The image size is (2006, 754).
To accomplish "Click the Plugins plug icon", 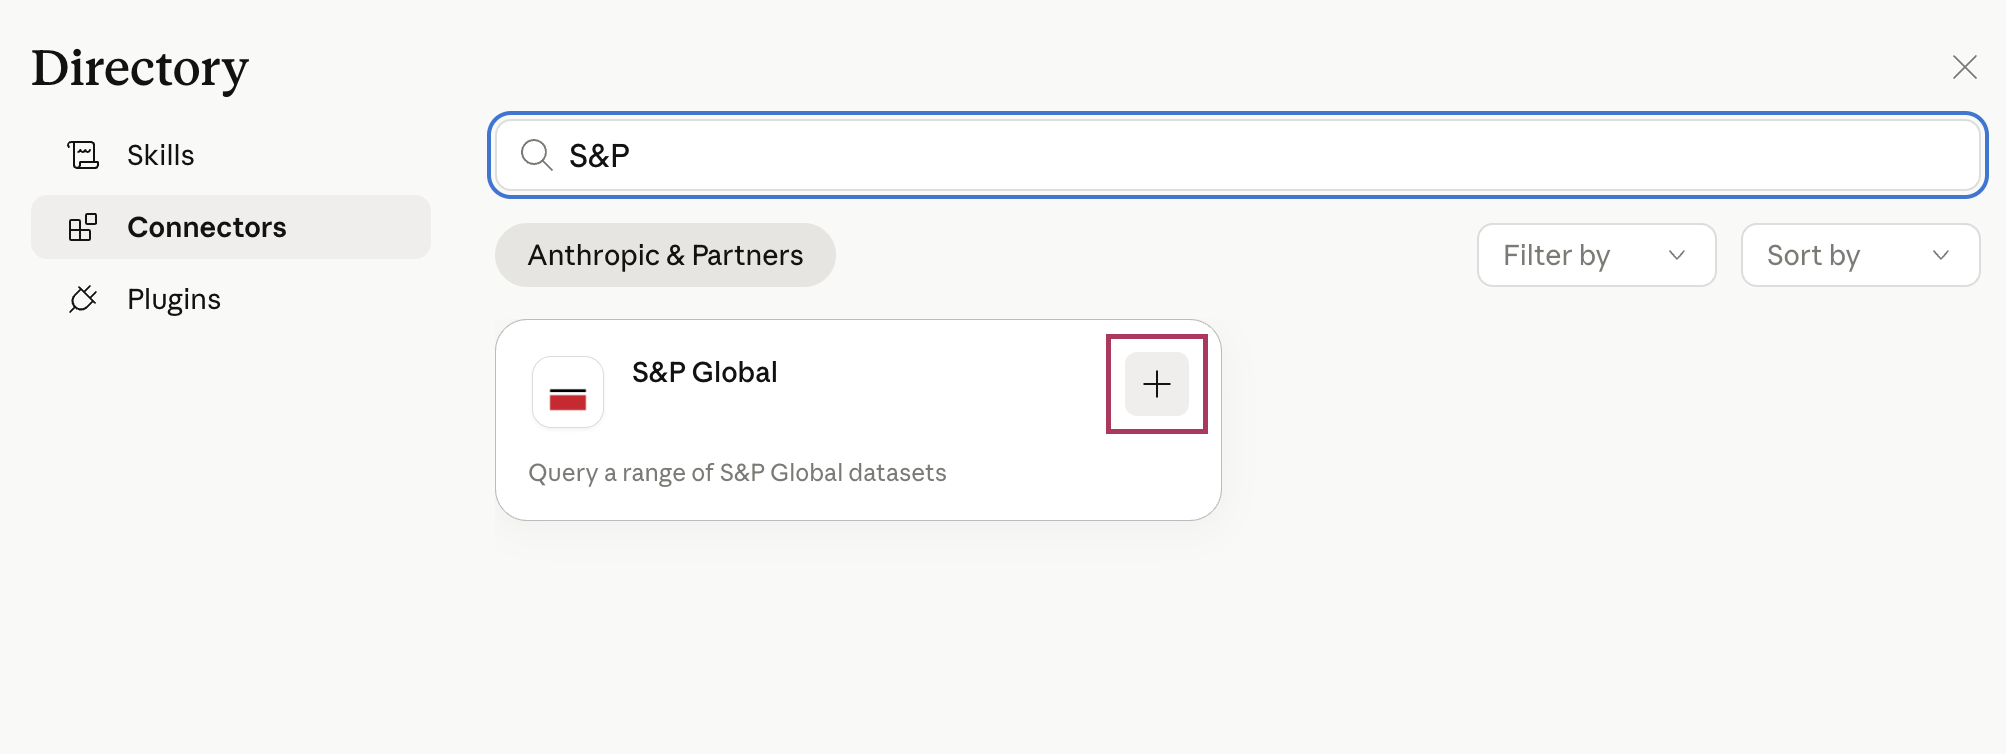I will coord(83,299).
